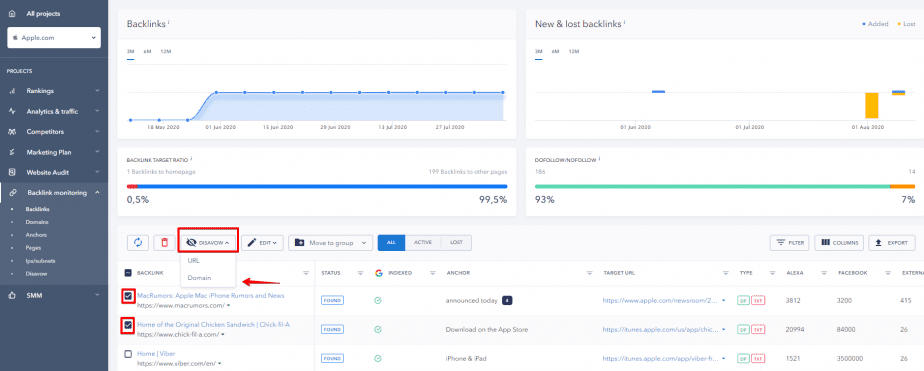Go to All projects home icon
924x371 pixels.
coord(12,13)
